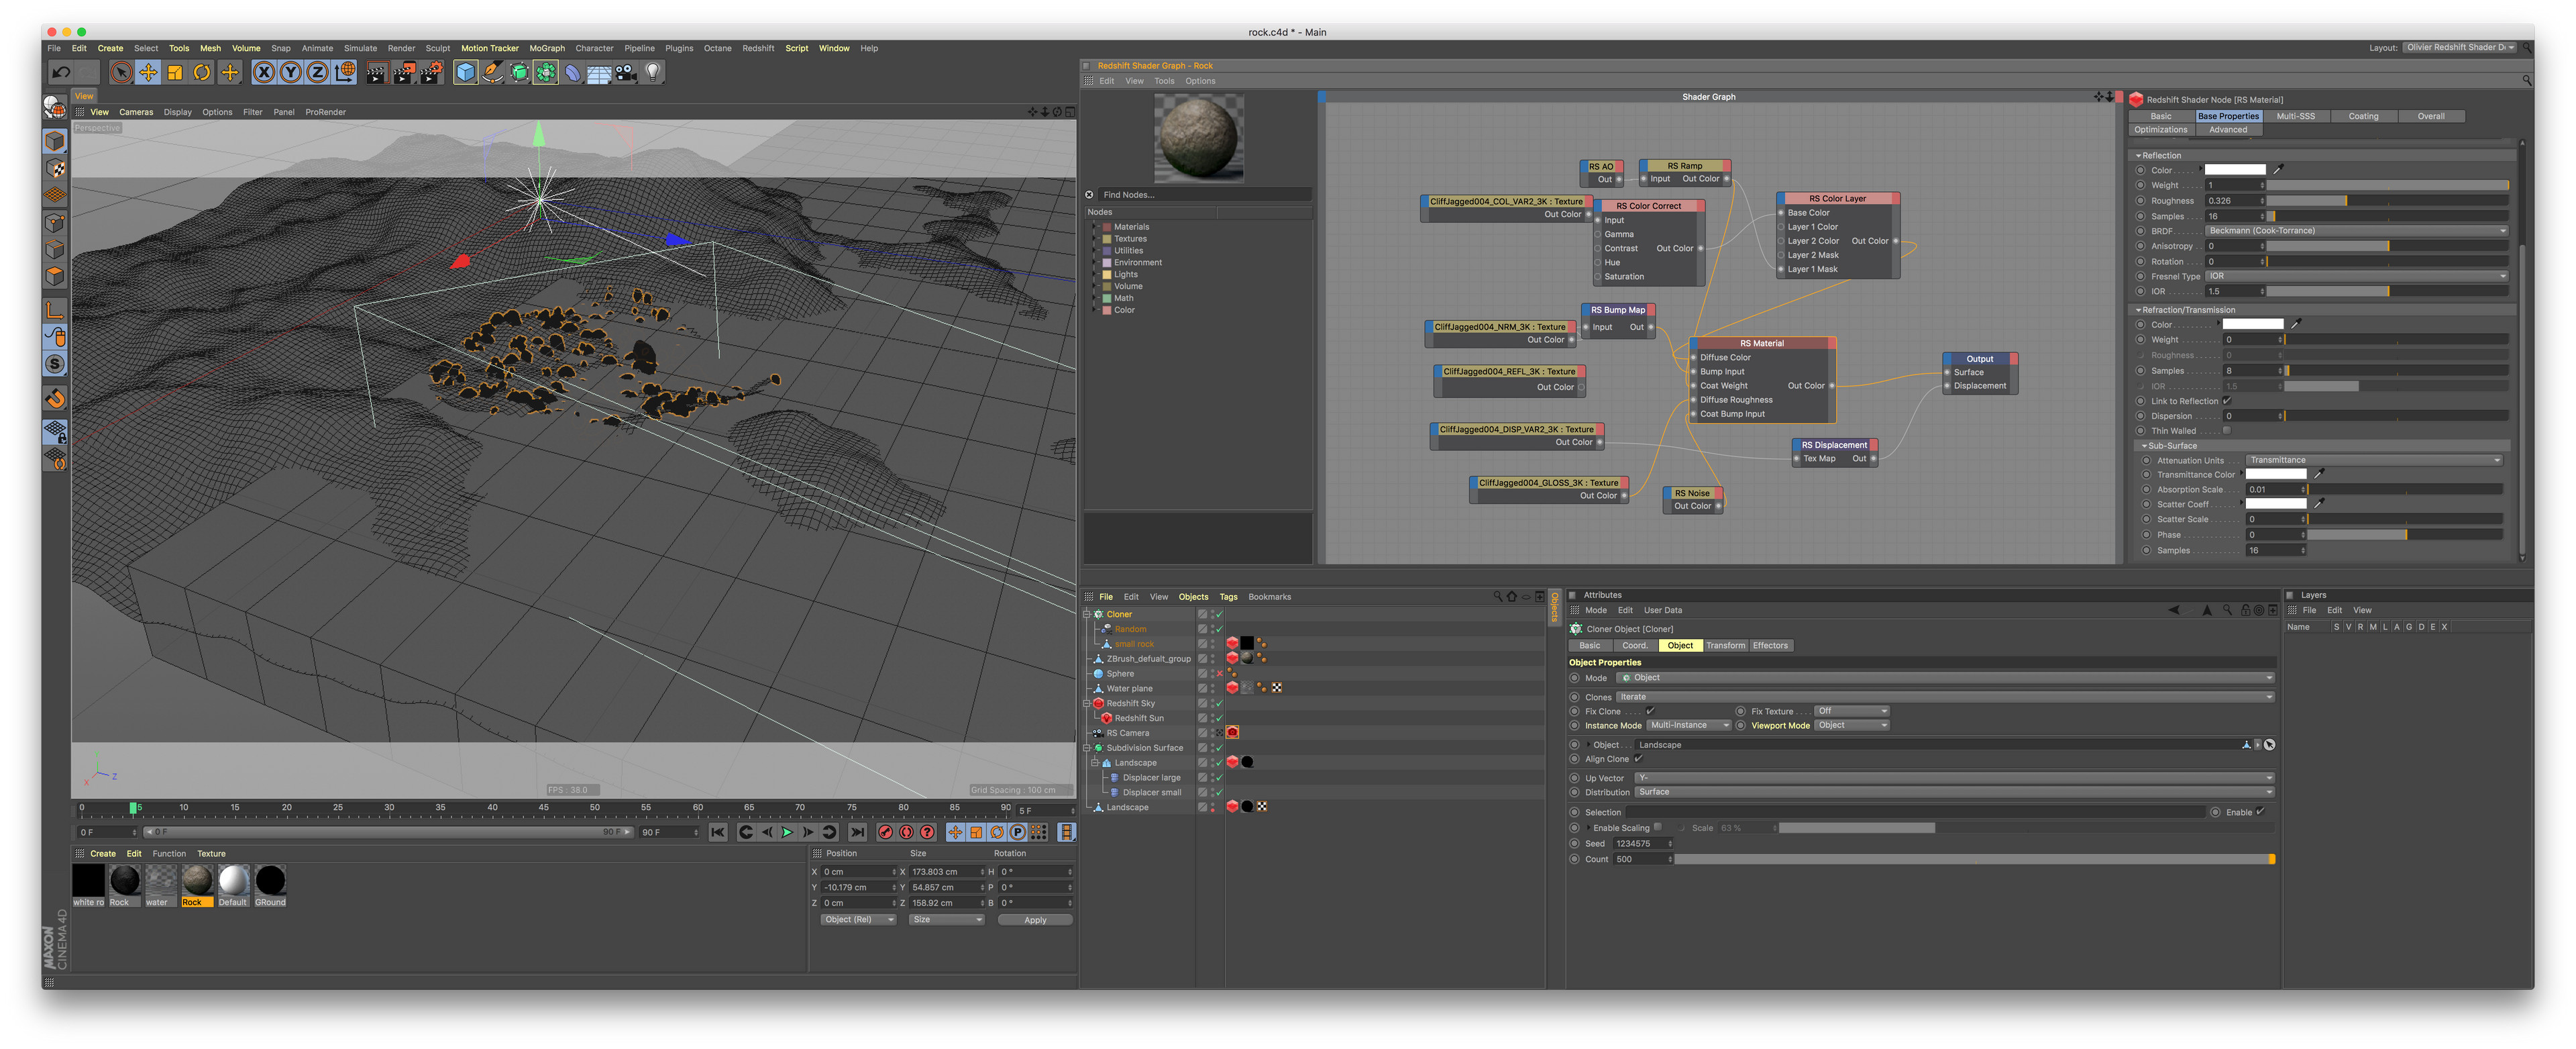Click the filmstrip timeline icon at far right

[1066, 832]
